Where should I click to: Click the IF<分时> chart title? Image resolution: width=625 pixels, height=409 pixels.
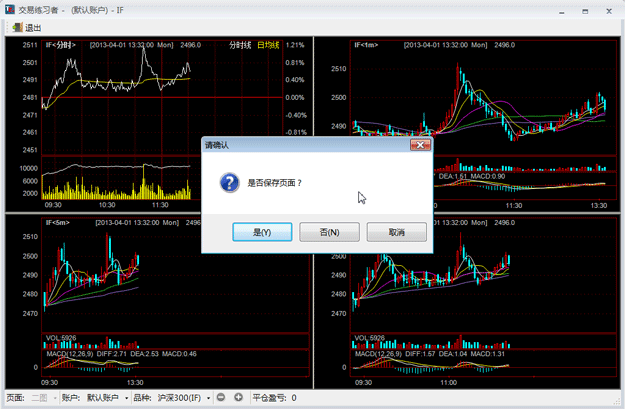coord(60,45)
